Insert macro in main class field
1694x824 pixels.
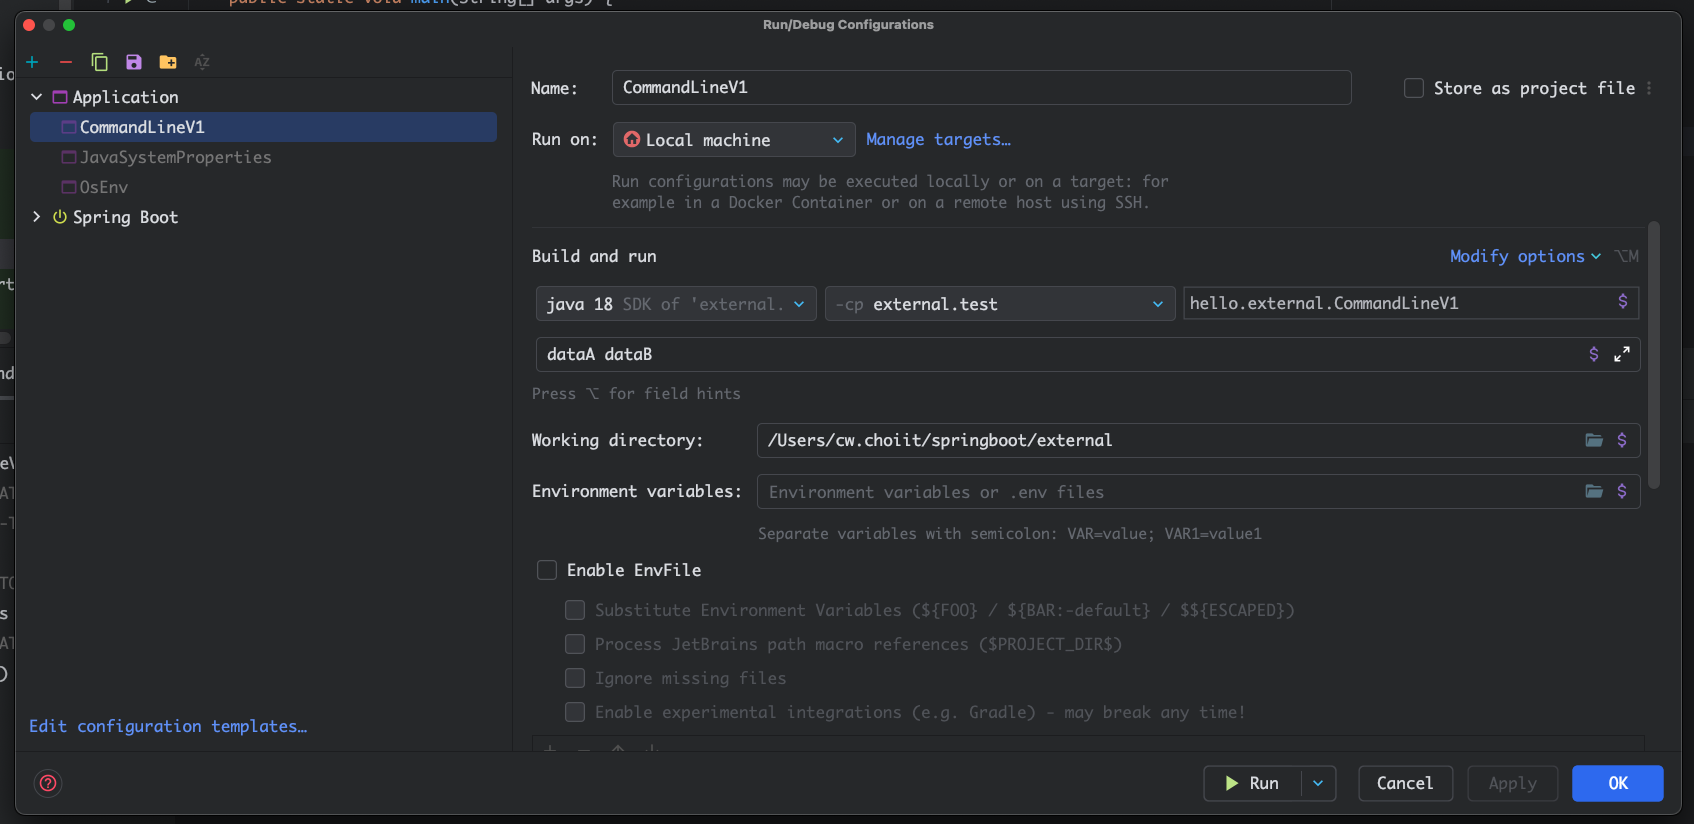pos(1622,302)
